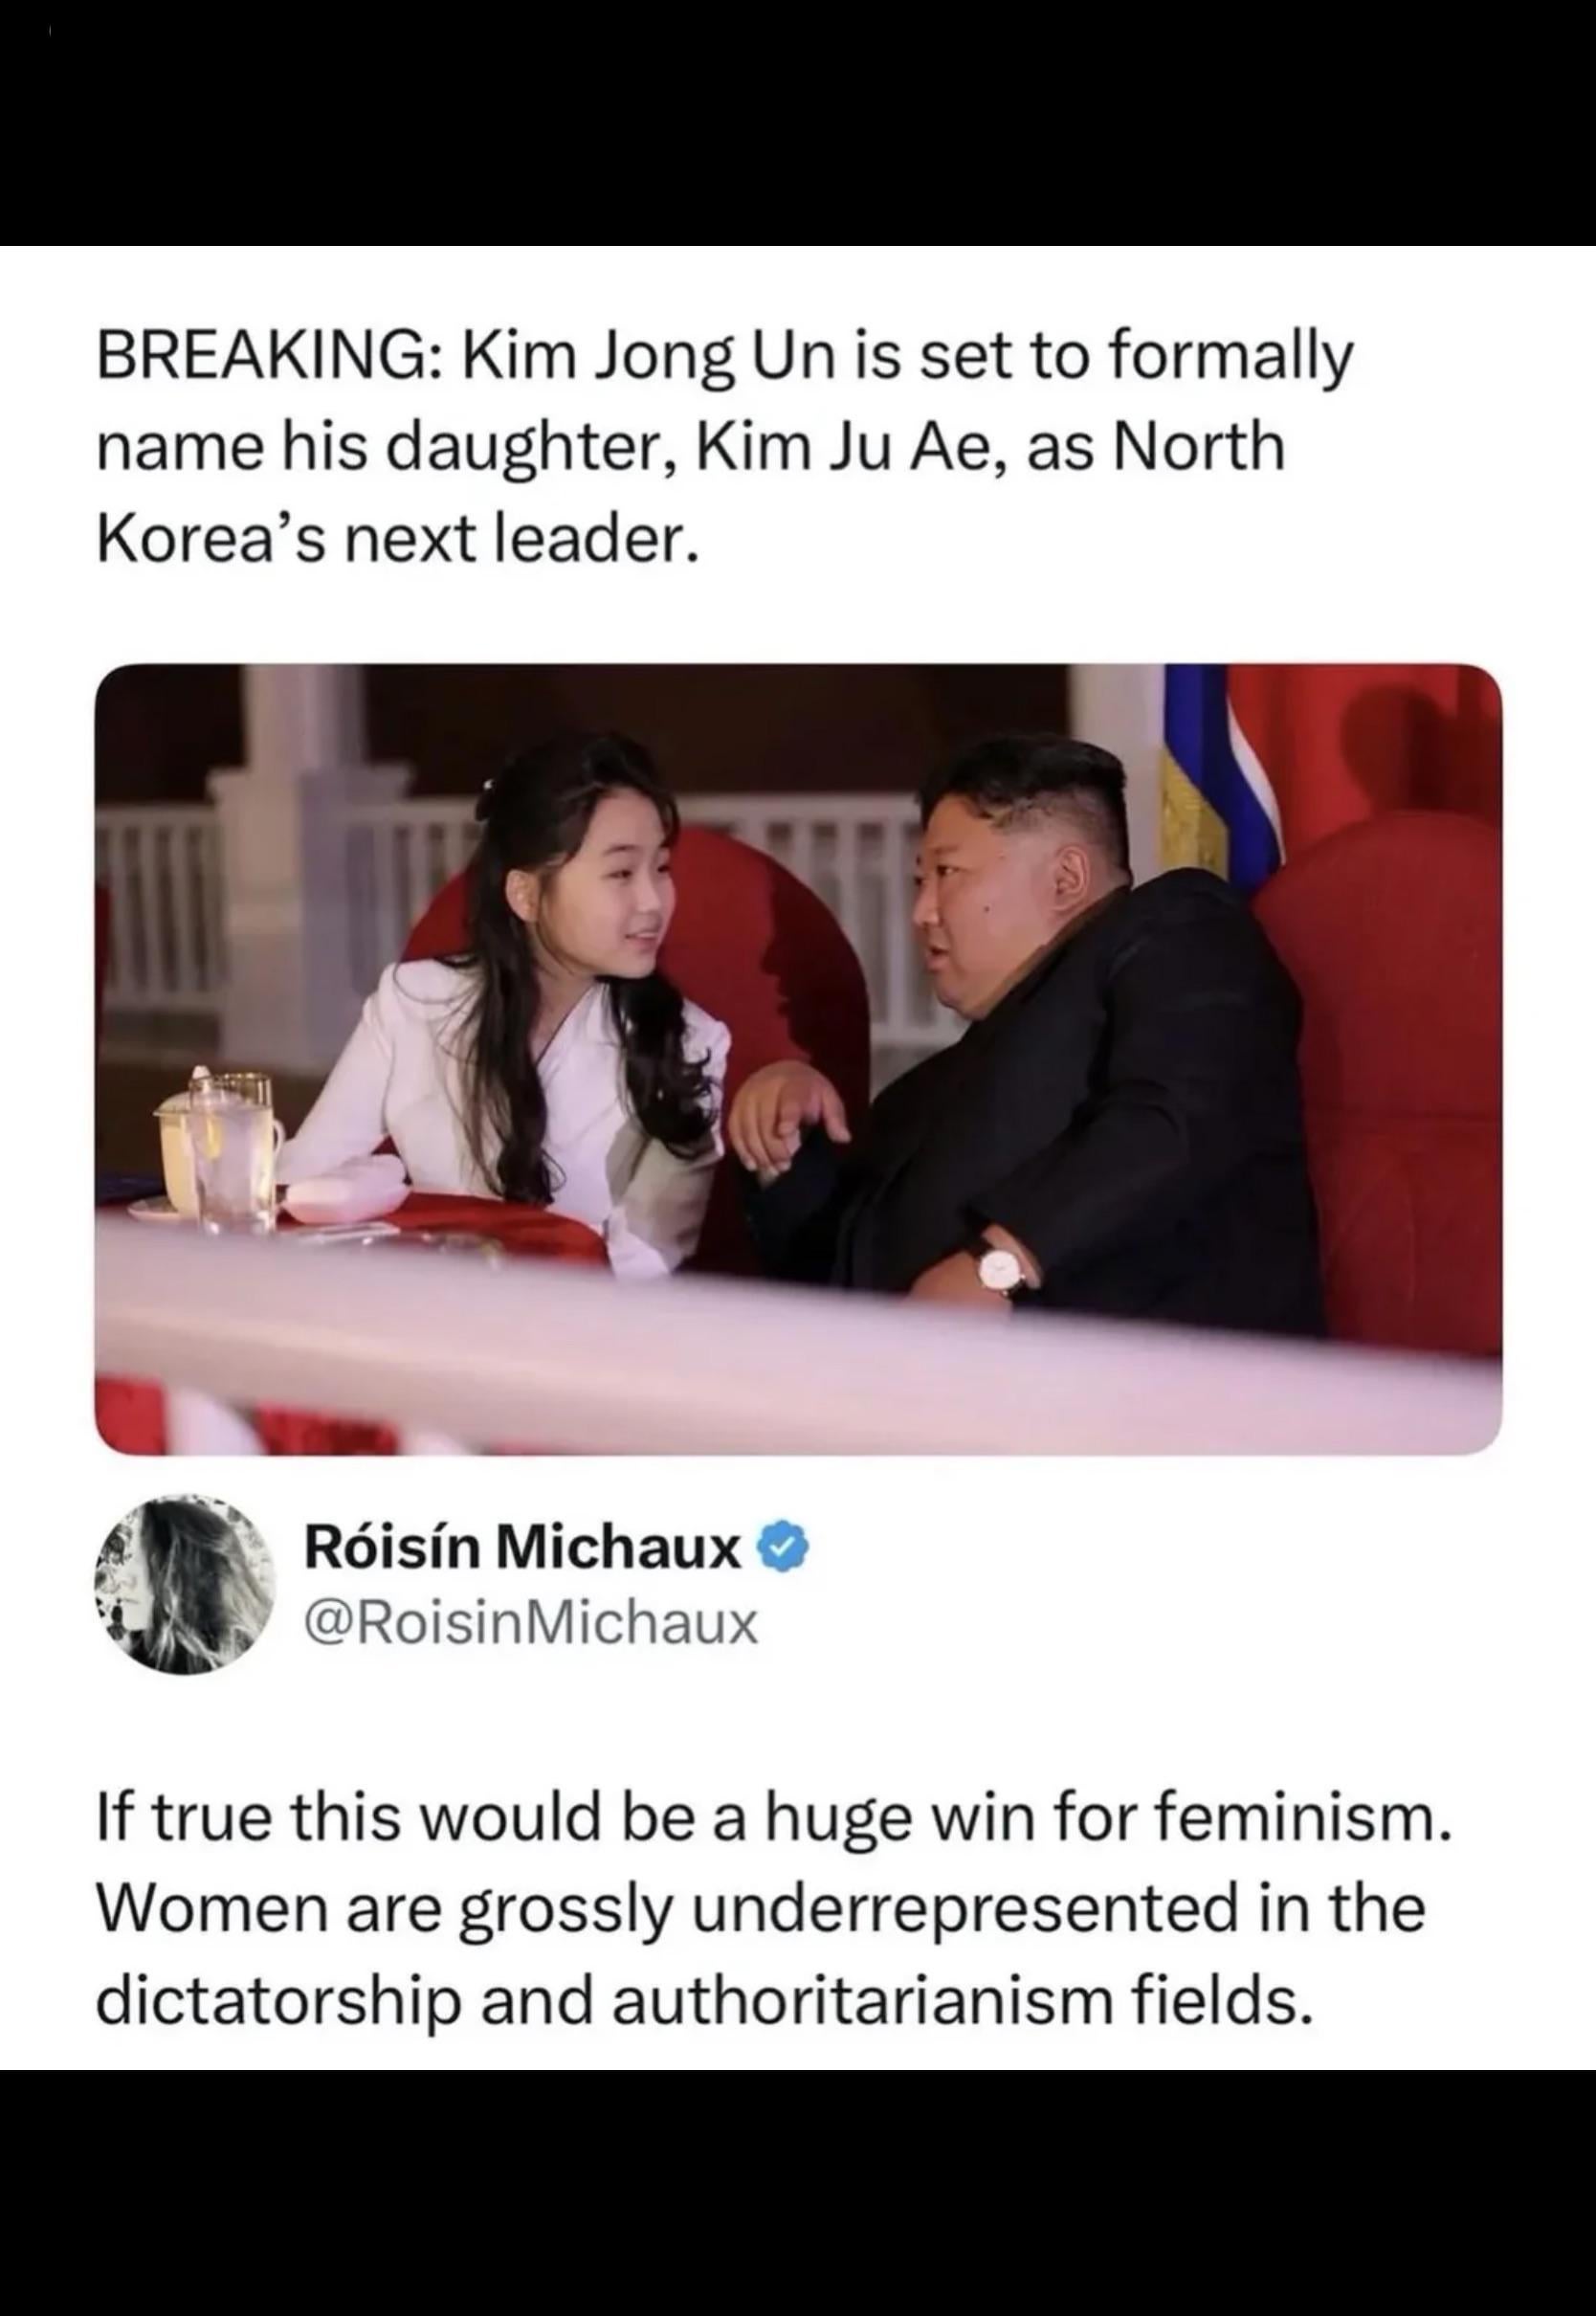This screenshot has height=2316, width=1596.
Task: Click the 'dictatorship and authoritarianism fields' line
Action: click(704, 2000)
